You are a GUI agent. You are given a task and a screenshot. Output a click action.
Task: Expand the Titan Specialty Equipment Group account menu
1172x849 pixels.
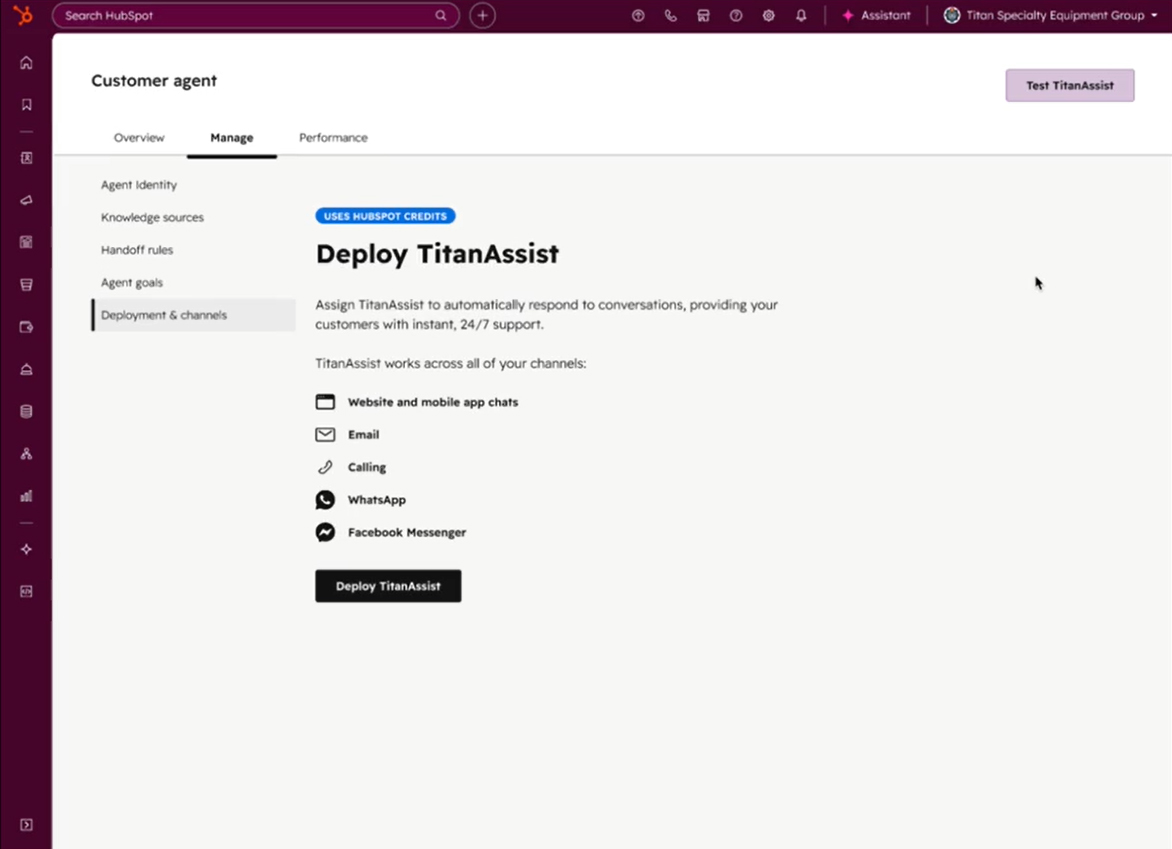[1050, 16]
